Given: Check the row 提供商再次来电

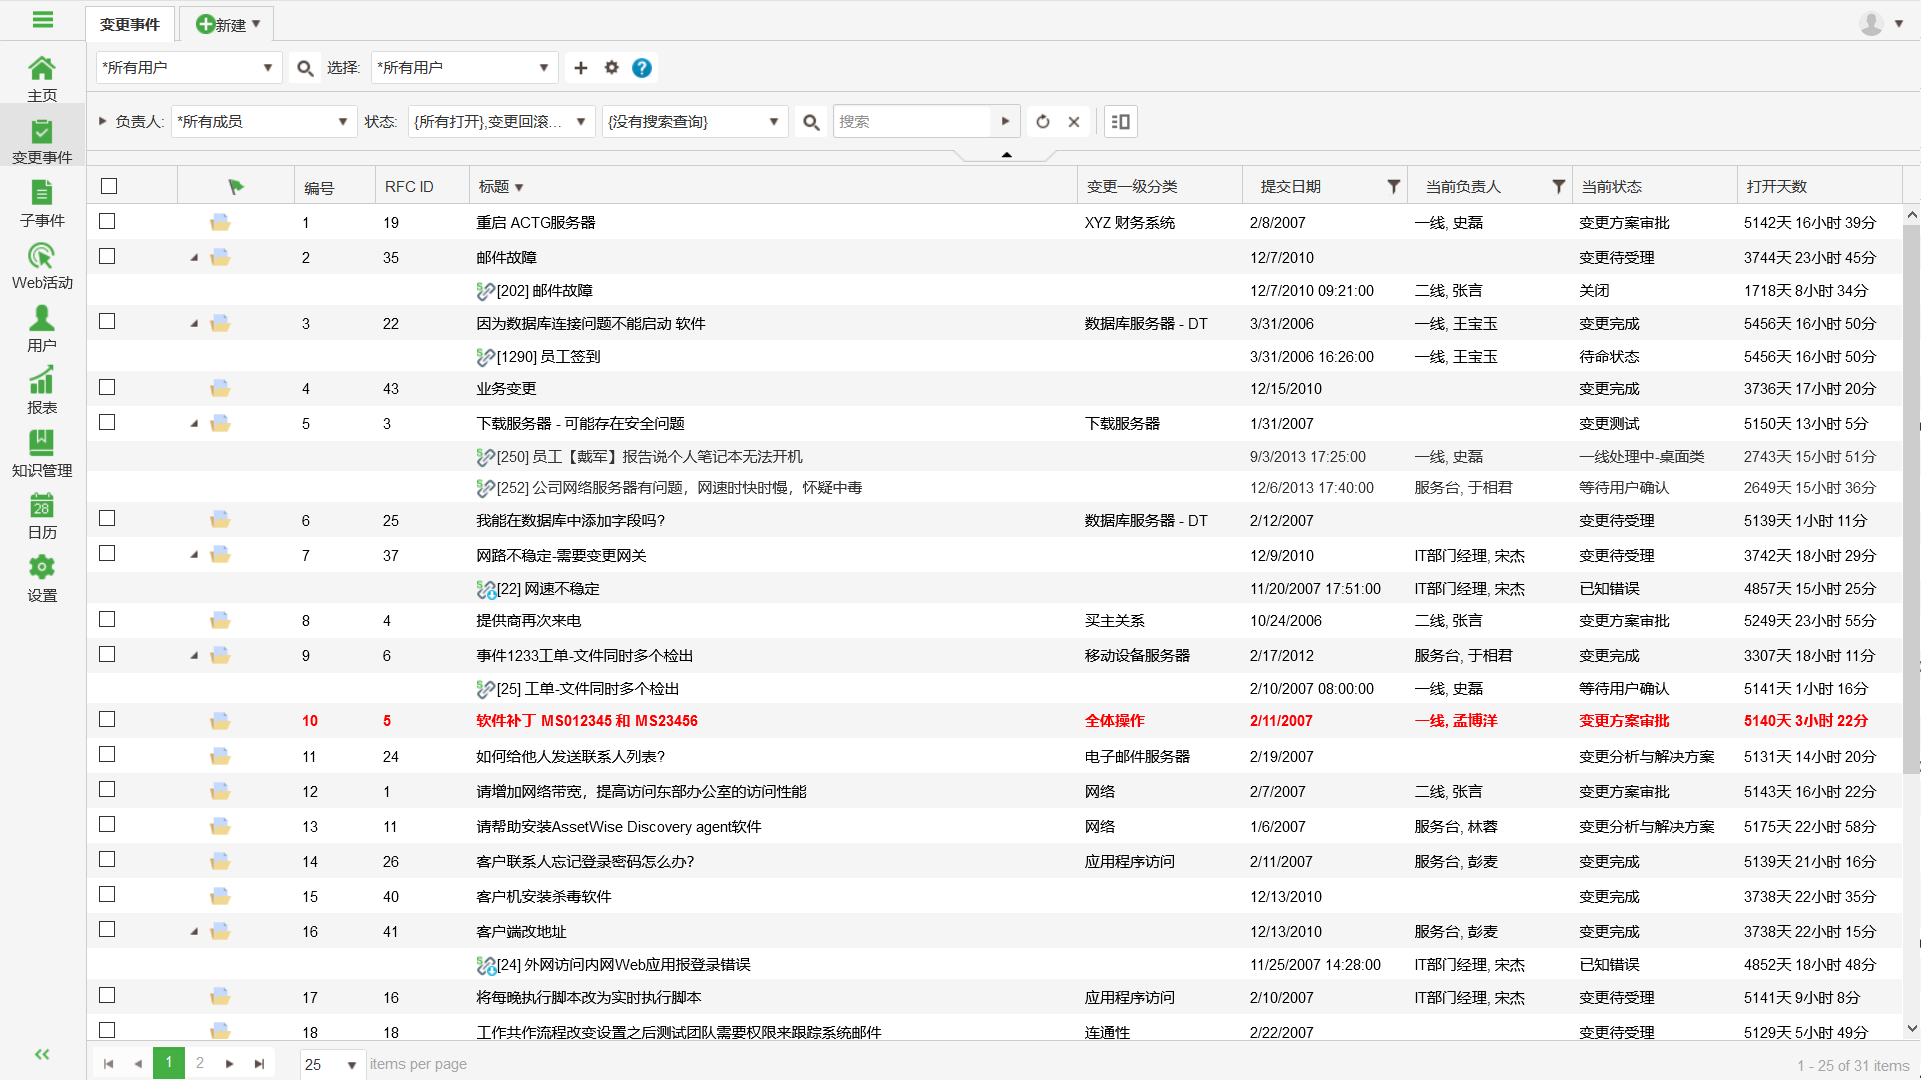Looking at the screenshot, I should [107, 619].
